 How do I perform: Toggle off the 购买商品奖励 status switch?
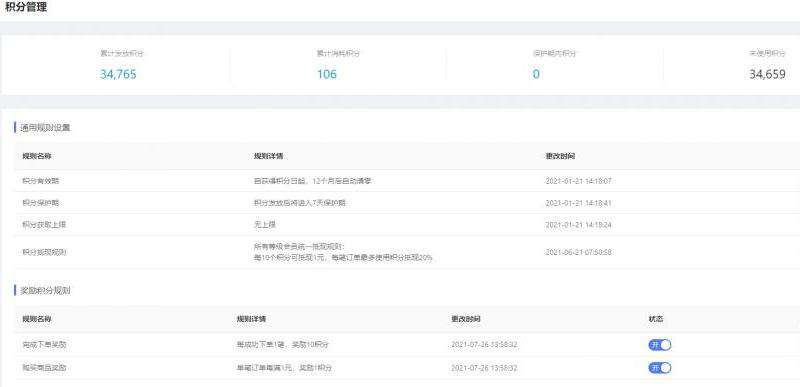[x=660, y=368]
